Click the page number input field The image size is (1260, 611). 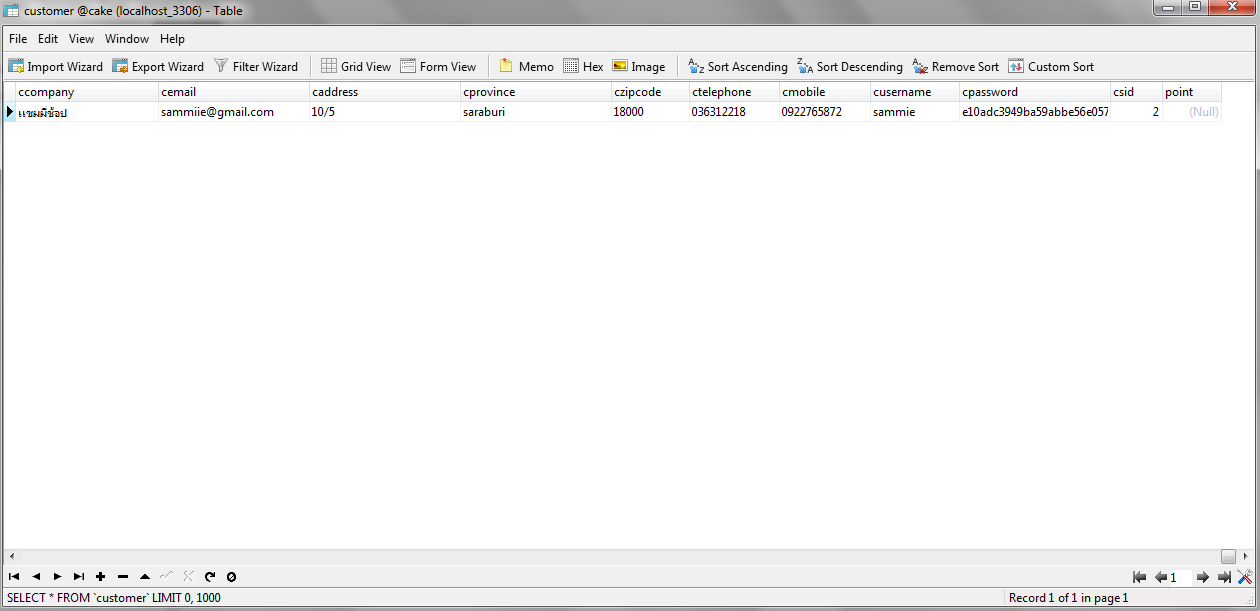(x=1181, y=577)
